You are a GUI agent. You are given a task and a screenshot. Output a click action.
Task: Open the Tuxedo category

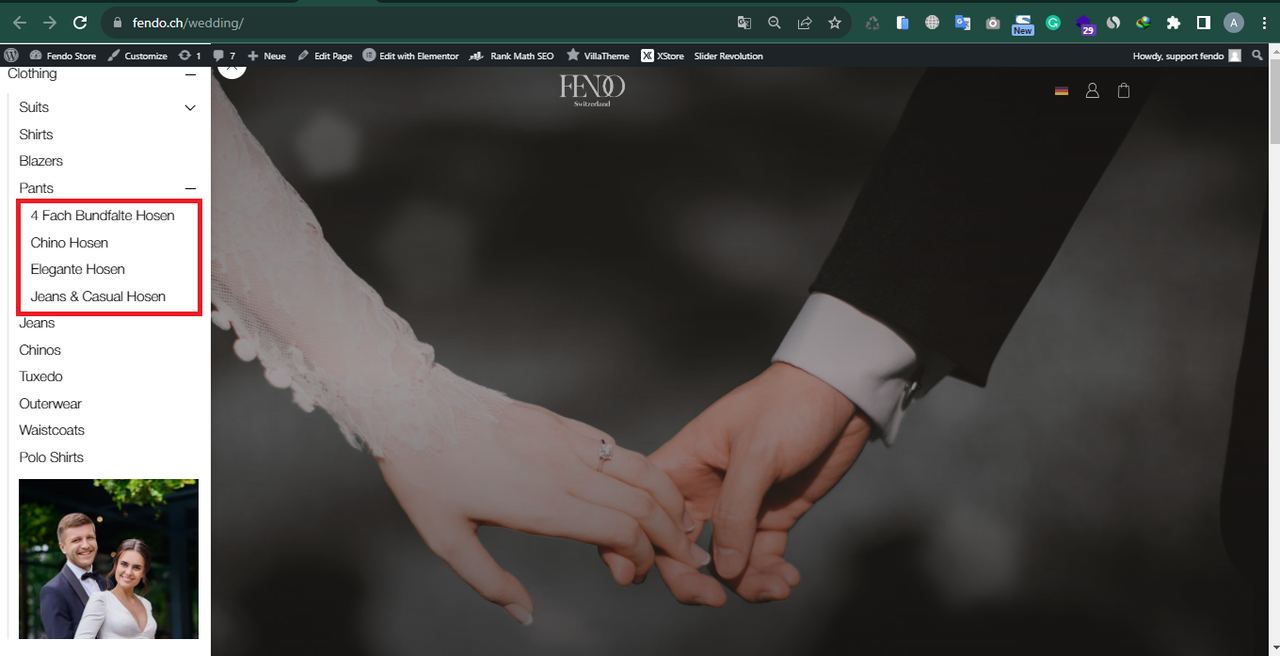tap(41, 377)
